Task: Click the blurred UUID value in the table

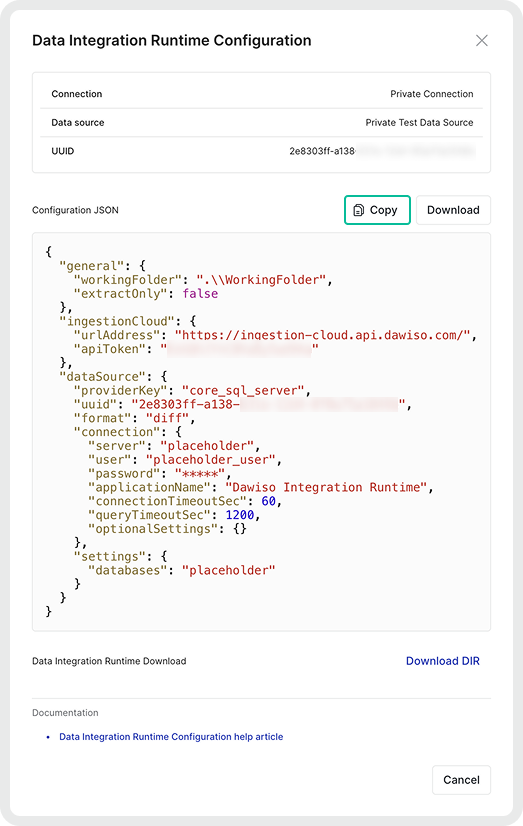Action: click(x=382, y=151)
